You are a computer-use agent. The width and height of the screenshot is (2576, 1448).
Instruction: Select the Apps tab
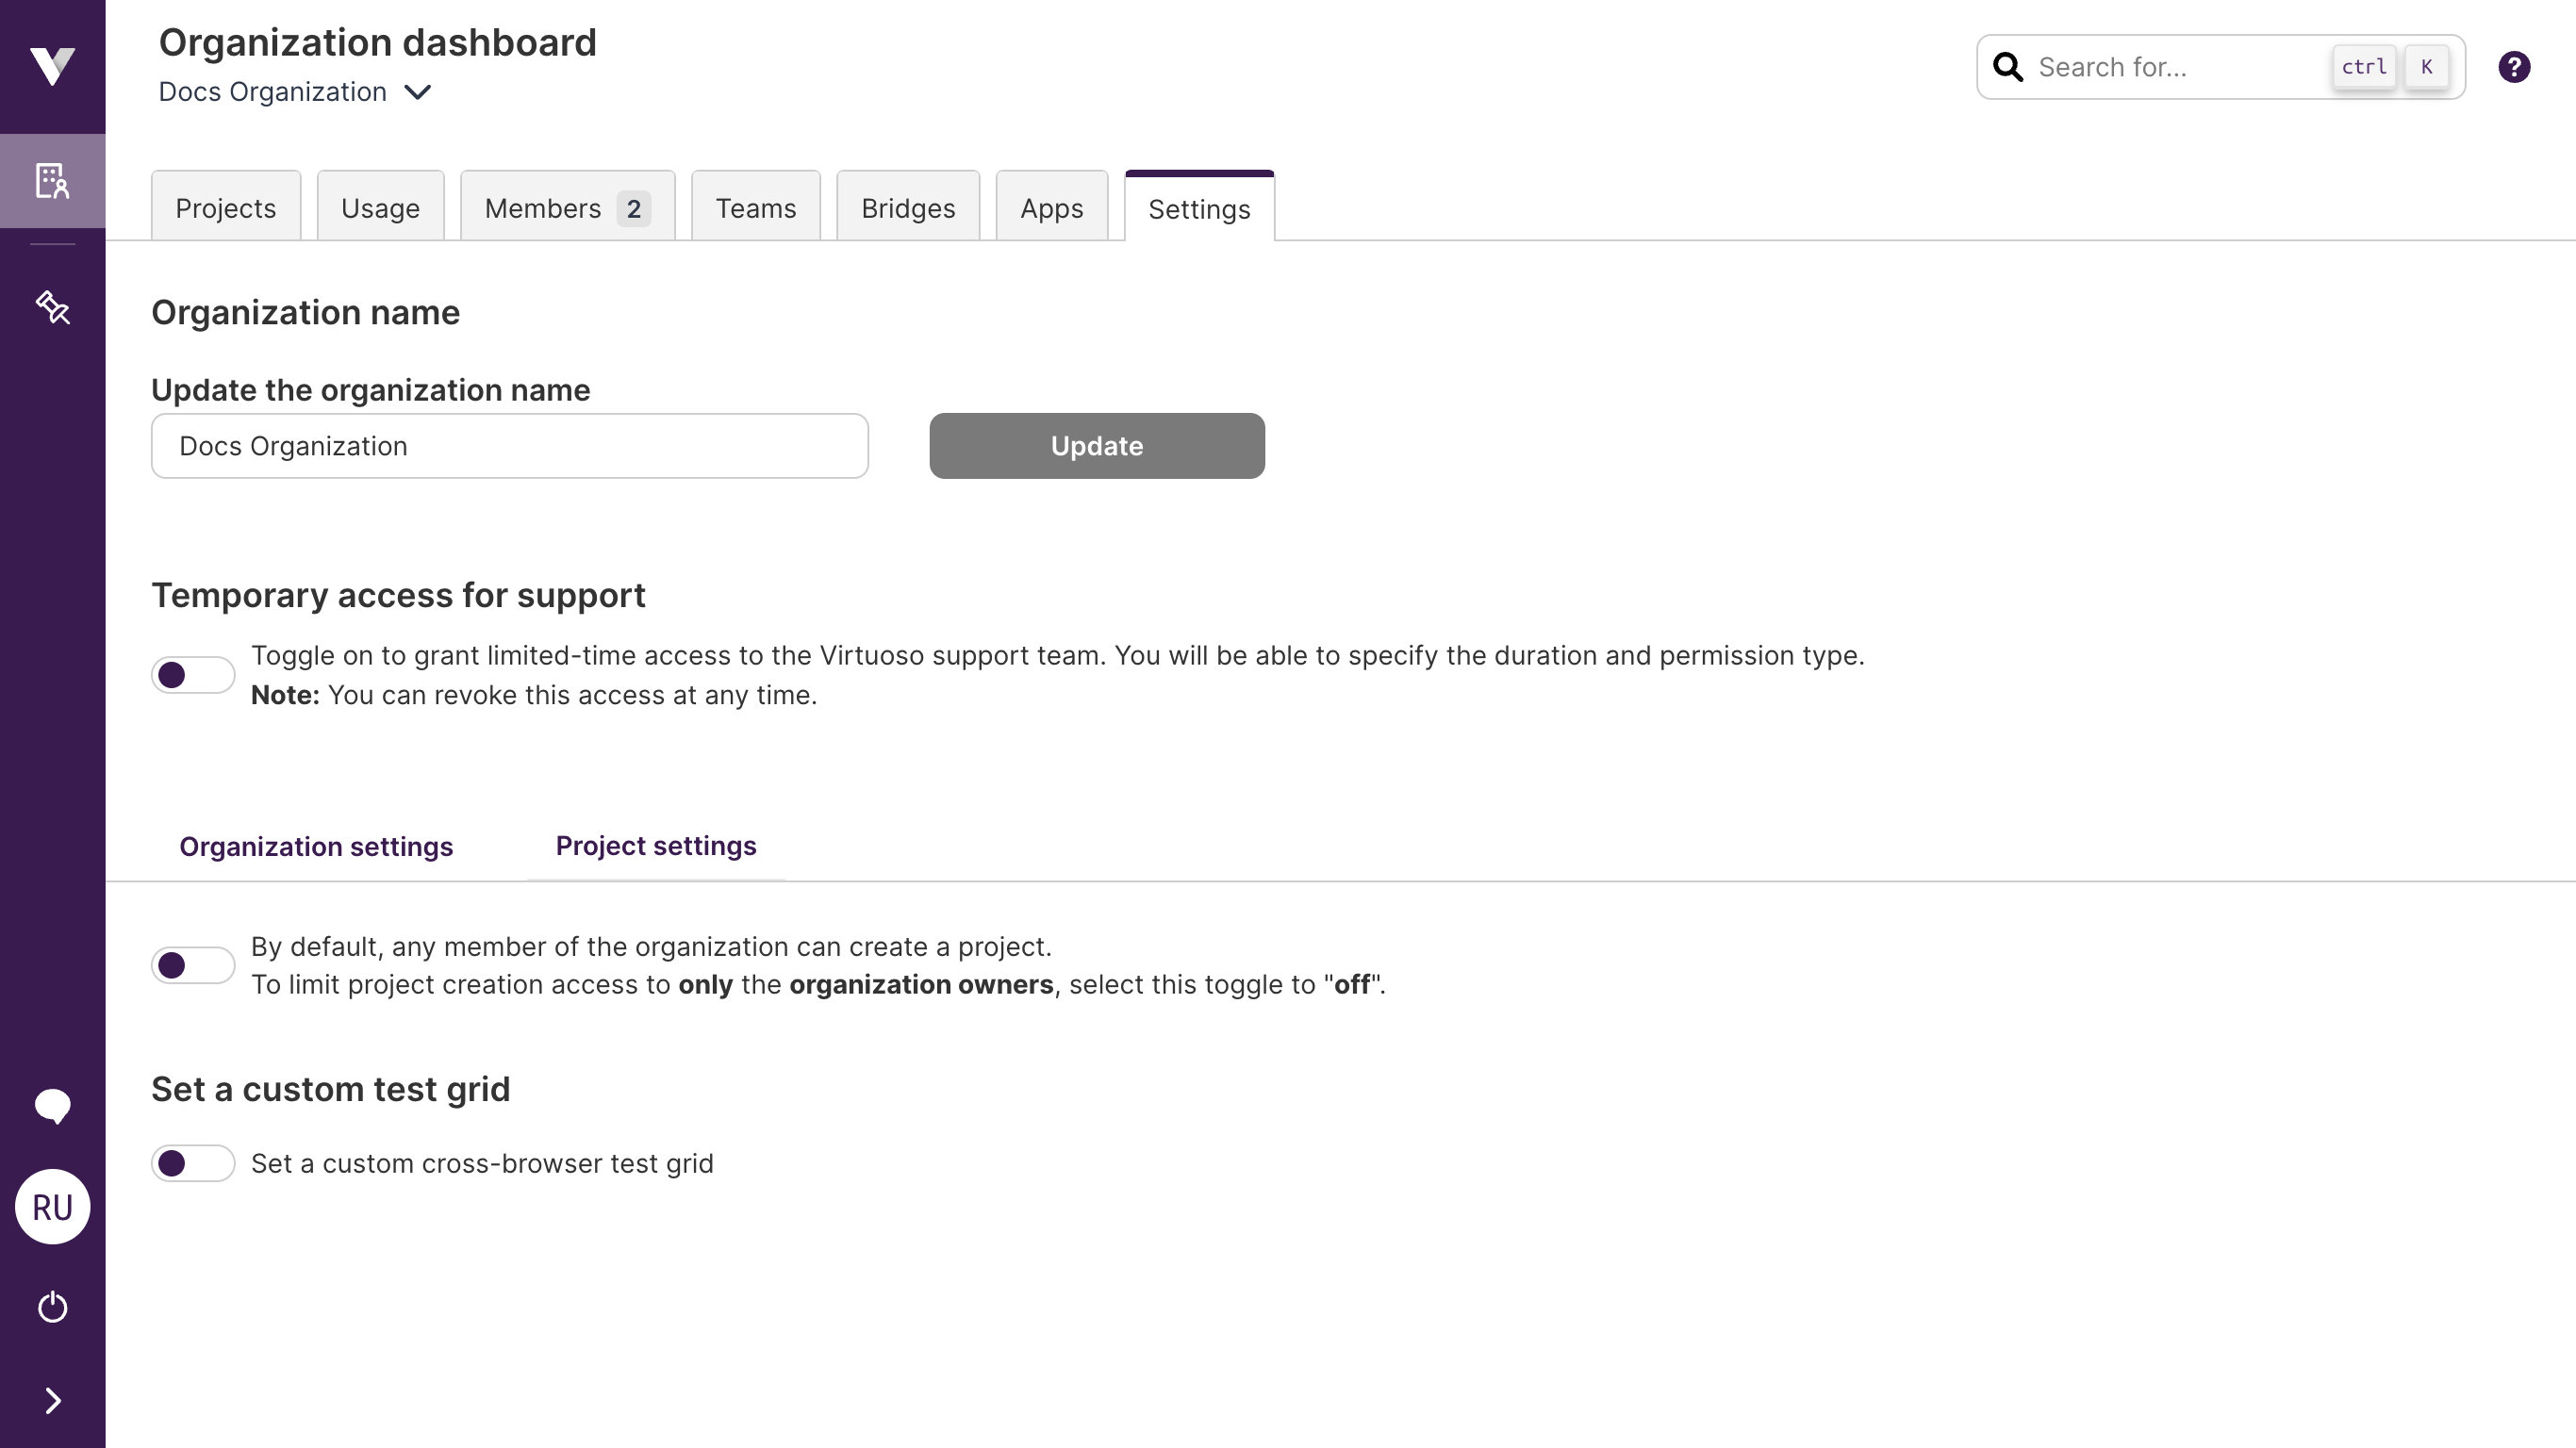pyautogui.click(x=1052, y=206)
